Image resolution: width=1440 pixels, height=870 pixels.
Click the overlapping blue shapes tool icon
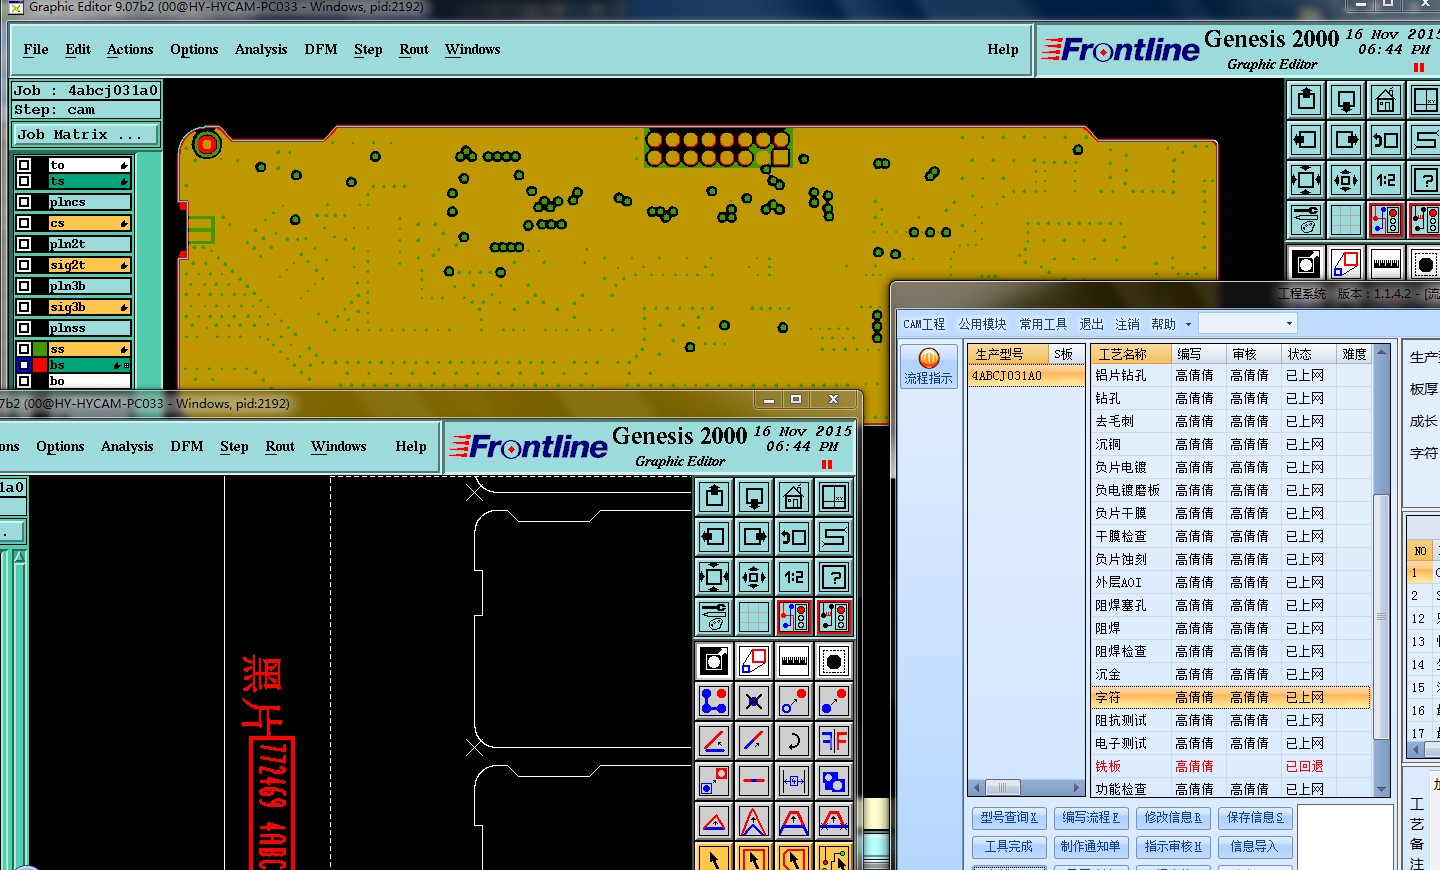pyautogui.click(x=834, y=781)
